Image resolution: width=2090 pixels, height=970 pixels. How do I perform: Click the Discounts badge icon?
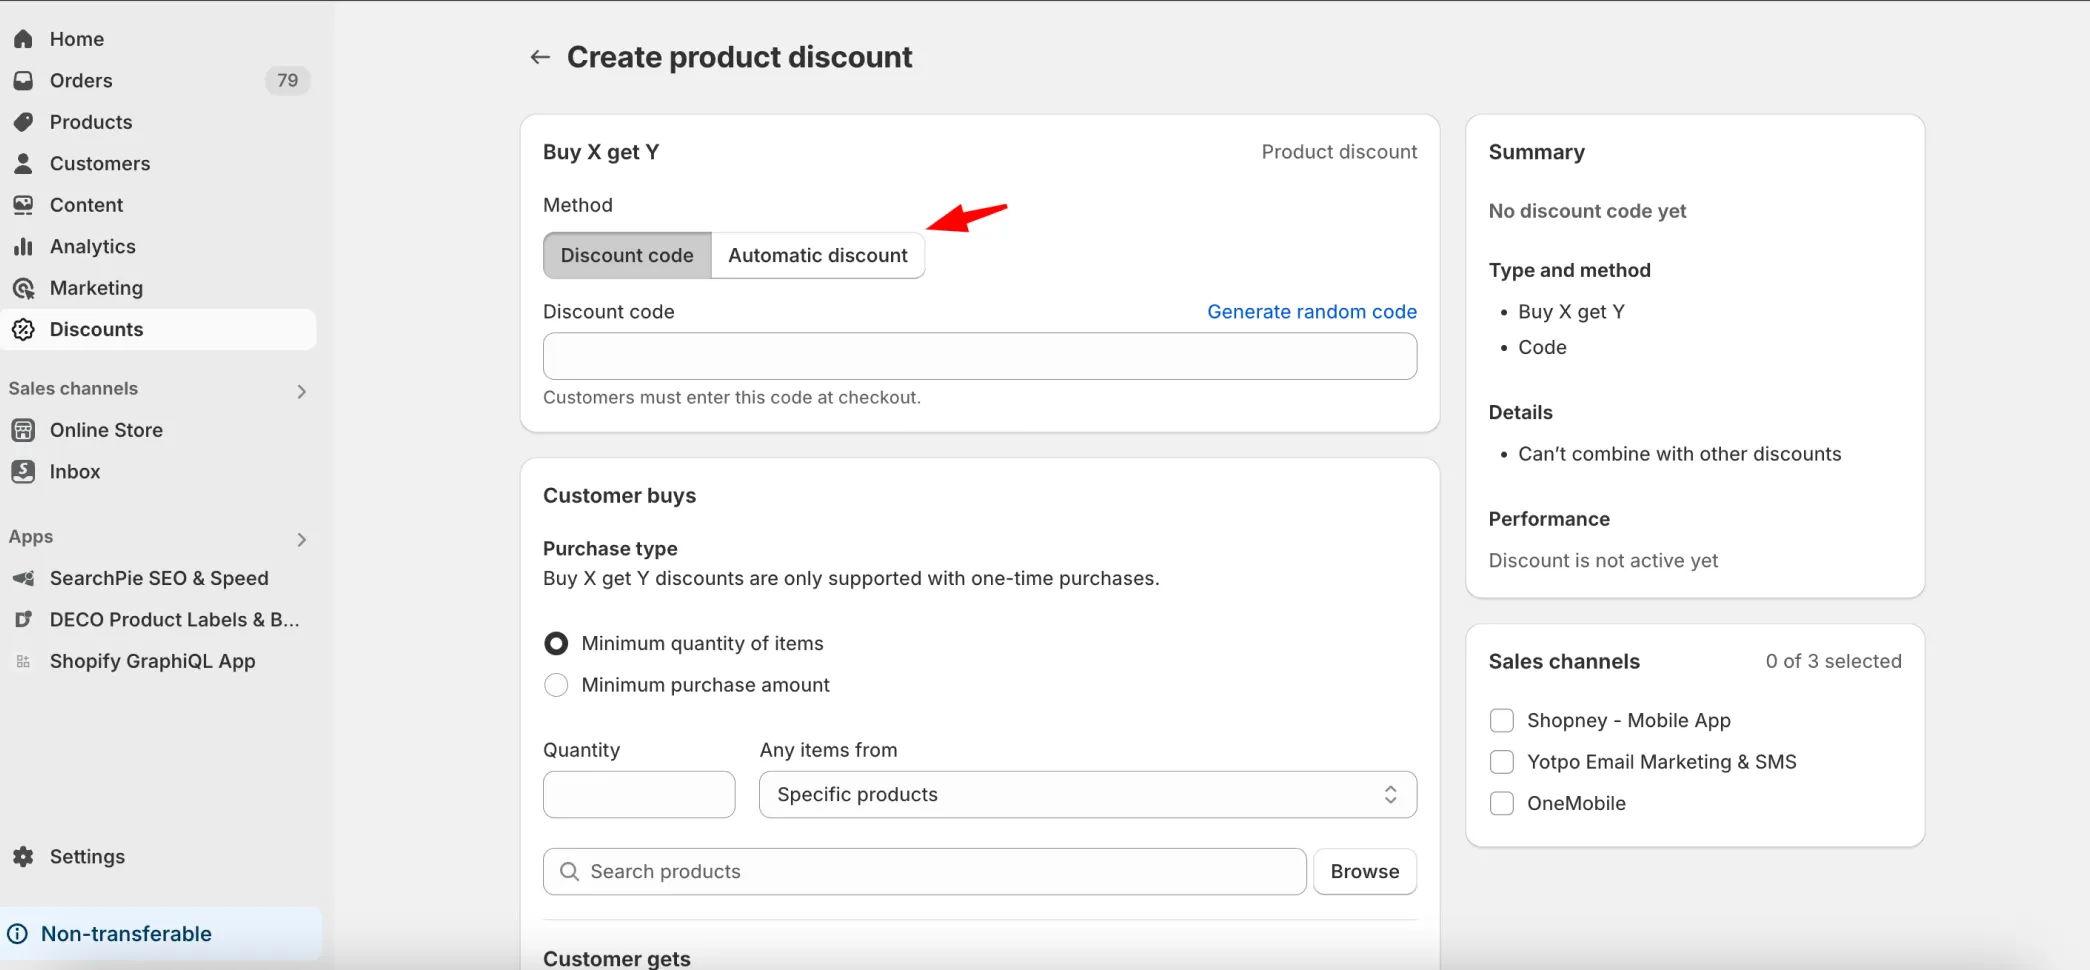pos(23,329)
